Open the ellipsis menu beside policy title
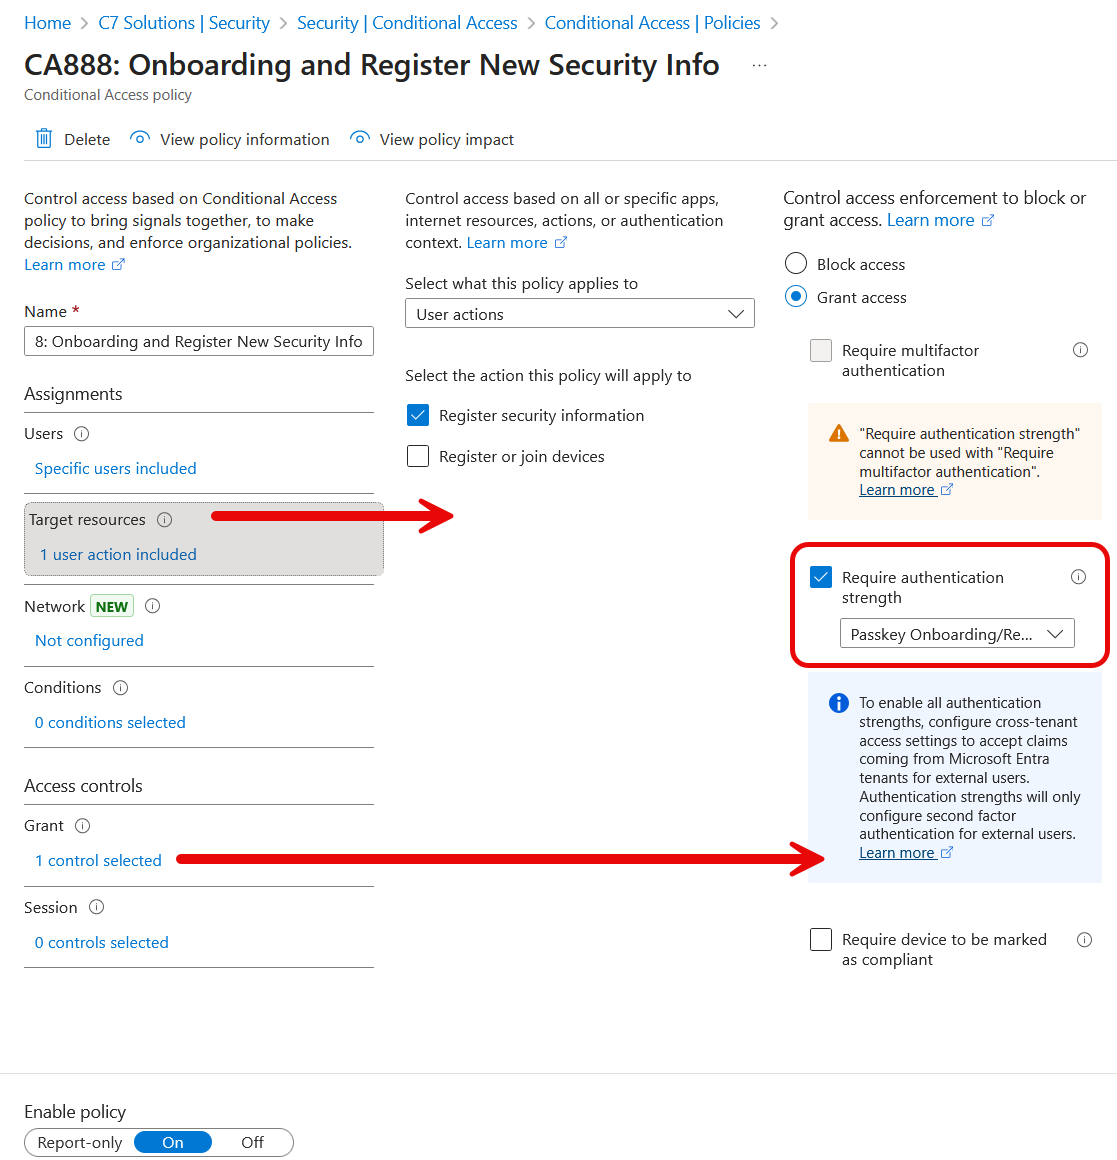The height and width of the screenshot is (1160, 1117). 760,66
